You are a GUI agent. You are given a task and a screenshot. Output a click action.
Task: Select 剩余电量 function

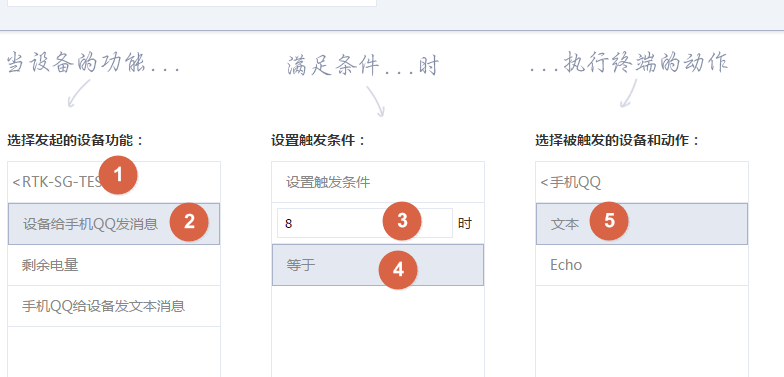tap(114, 265)
